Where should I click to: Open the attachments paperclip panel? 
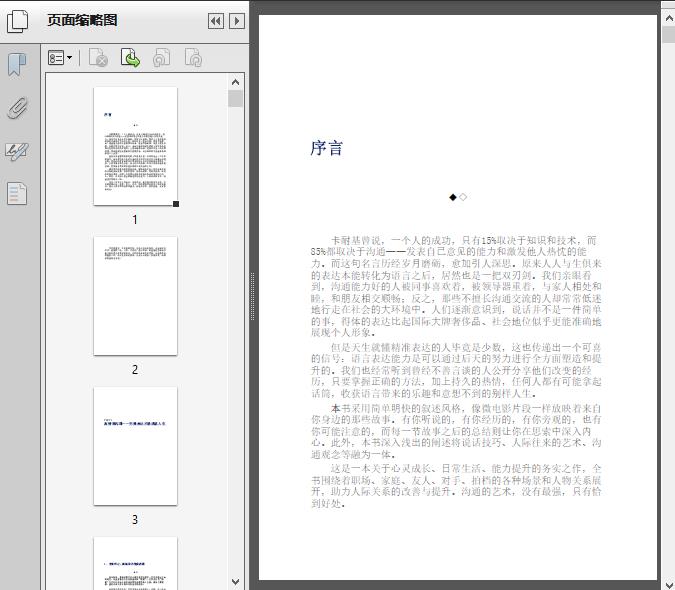click(17, 108)
